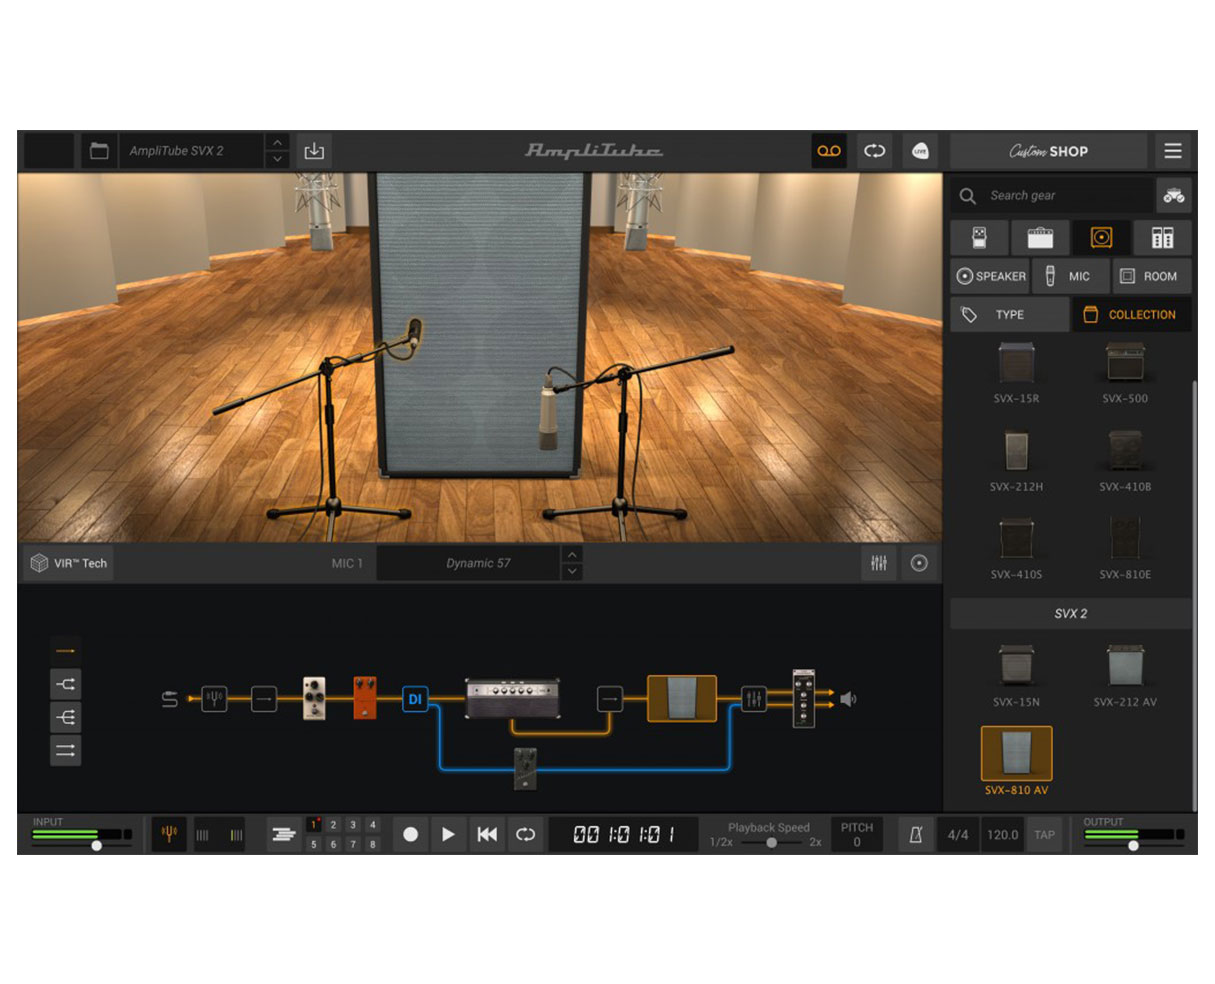Image resolution: width=1215 pixels, height=984 pixels.
Task: Toggle the looper icon in top bar
Action: pyautogui.click(x=875, y=151)
